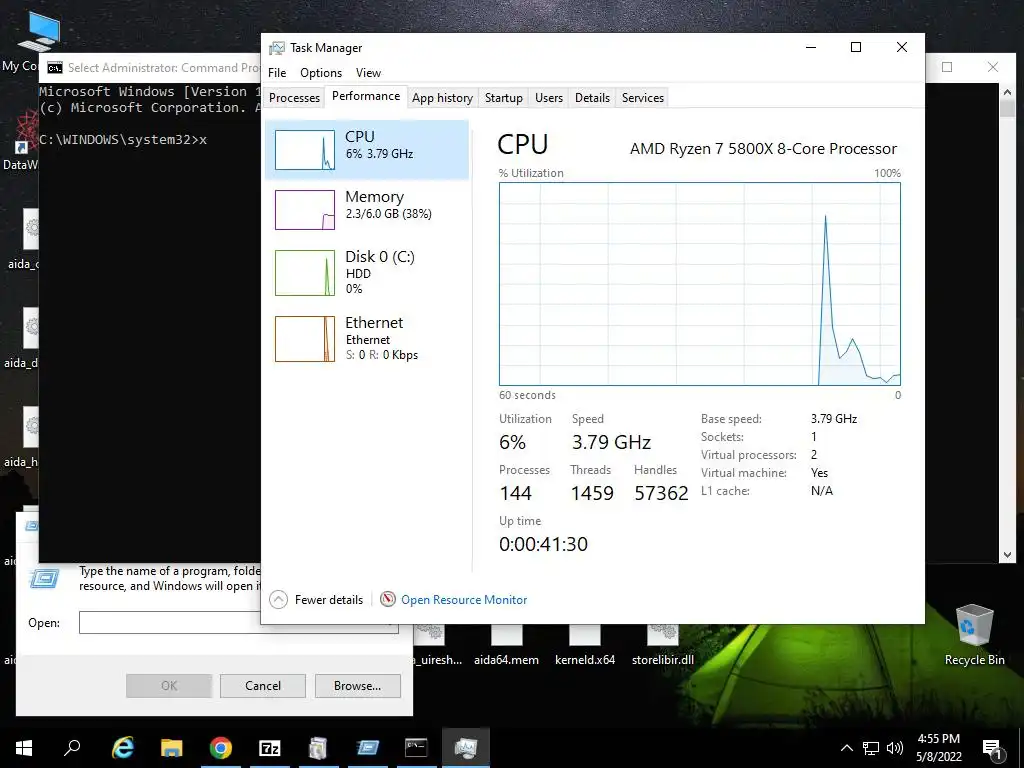Click the network tray icon

[x=871, y=748]
